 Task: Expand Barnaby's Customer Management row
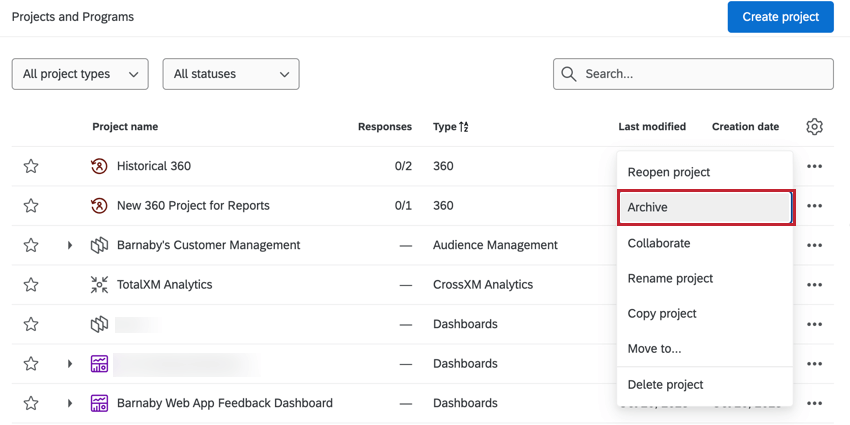click(x=70, y=245)
